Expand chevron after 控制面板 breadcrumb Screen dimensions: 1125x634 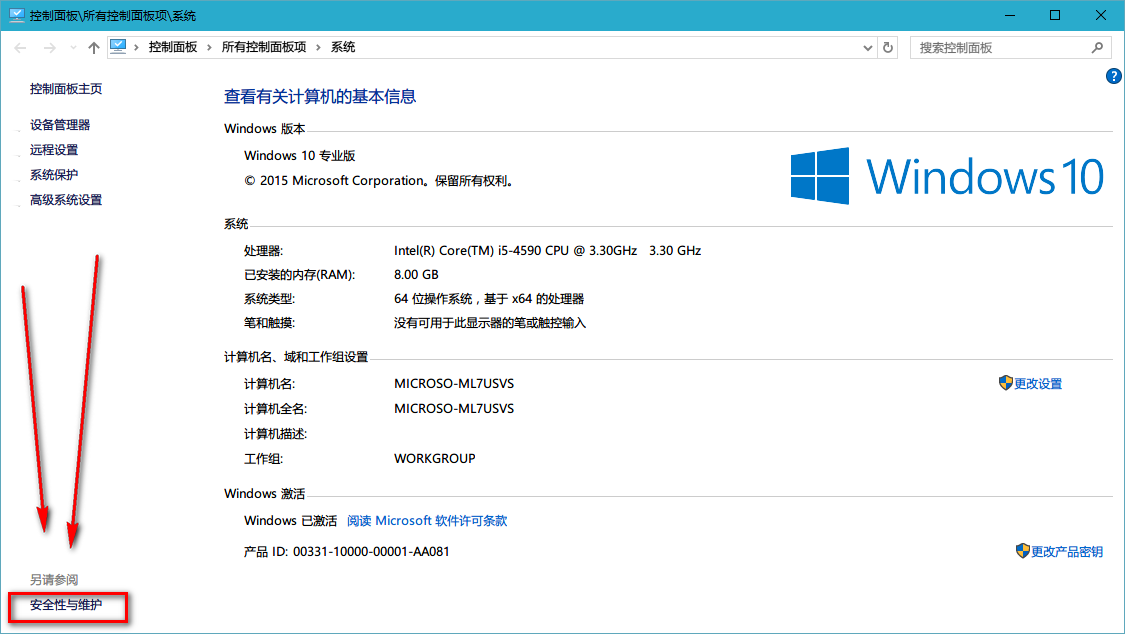210,48
